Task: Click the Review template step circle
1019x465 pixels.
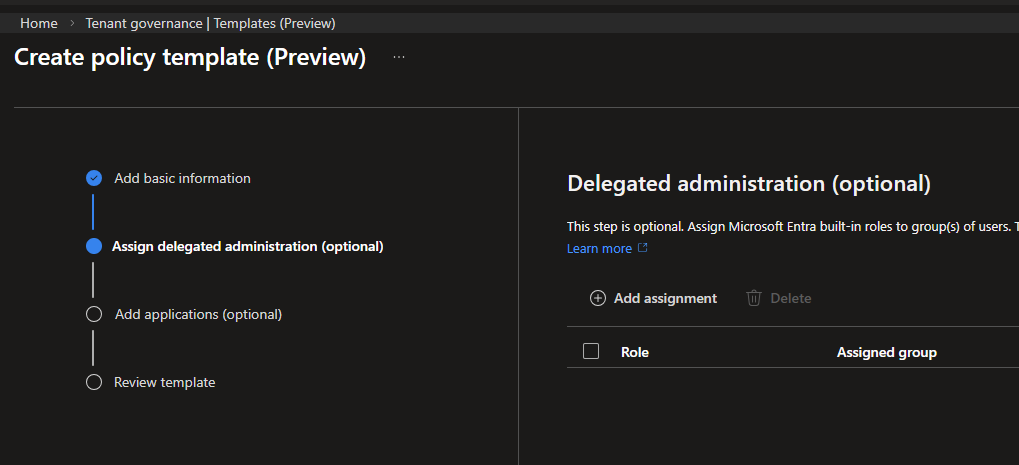Action: (x=94, y=382)
